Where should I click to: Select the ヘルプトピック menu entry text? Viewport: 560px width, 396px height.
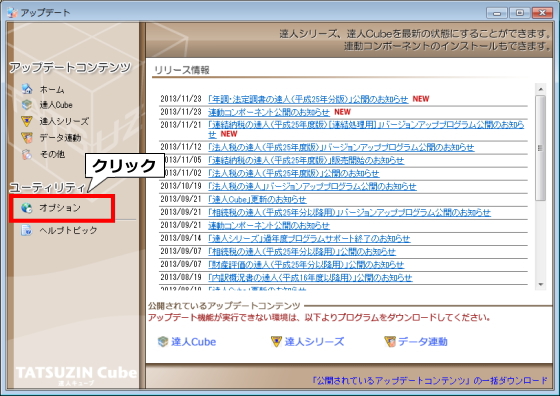coord(68,230)
